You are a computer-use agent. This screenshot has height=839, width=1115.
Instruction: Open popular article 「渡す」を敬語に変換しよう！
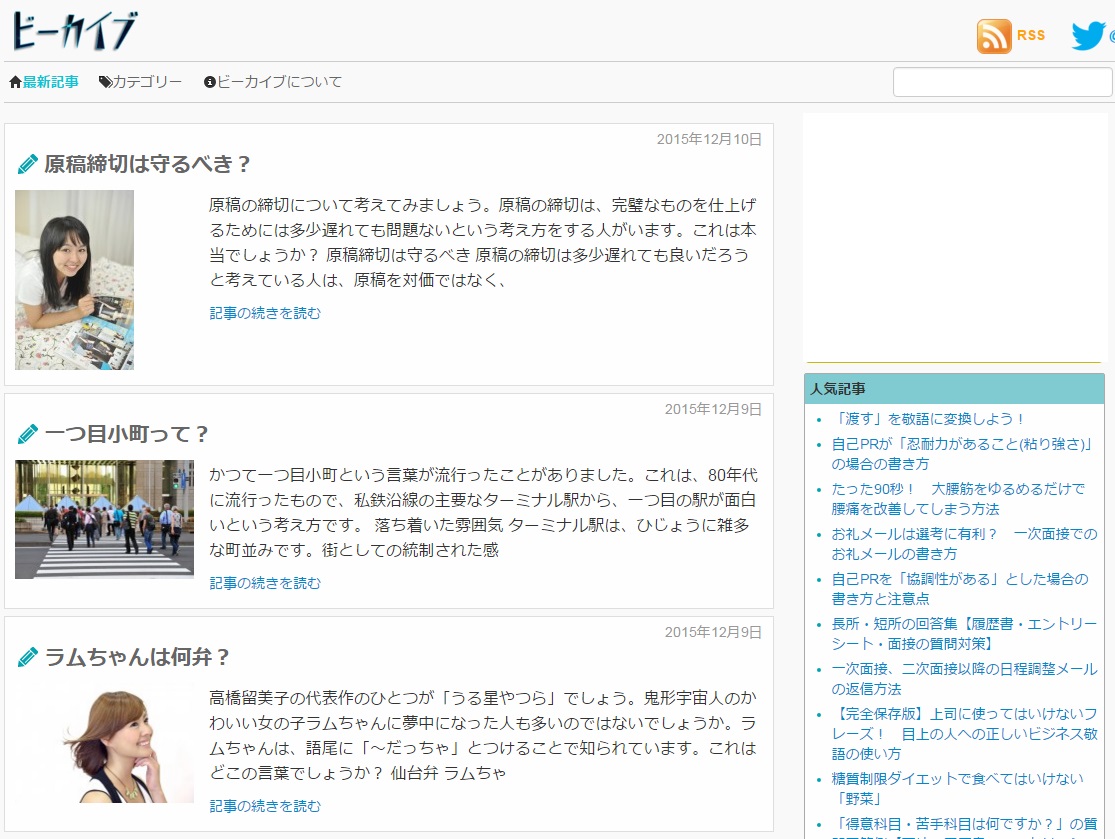pyautogui.click(x=929, y=419)
